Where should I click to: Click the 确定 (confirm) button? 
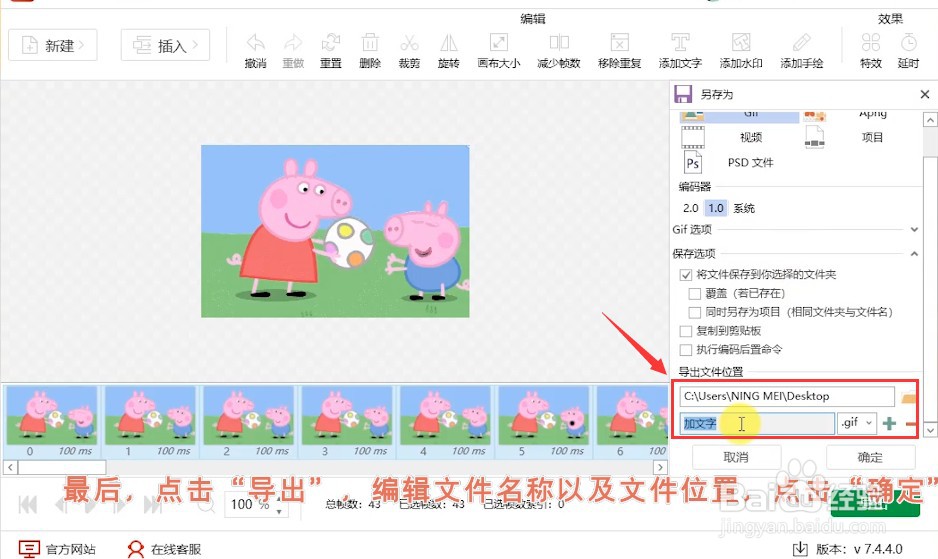pyautogui.click(x=870, y=457)
